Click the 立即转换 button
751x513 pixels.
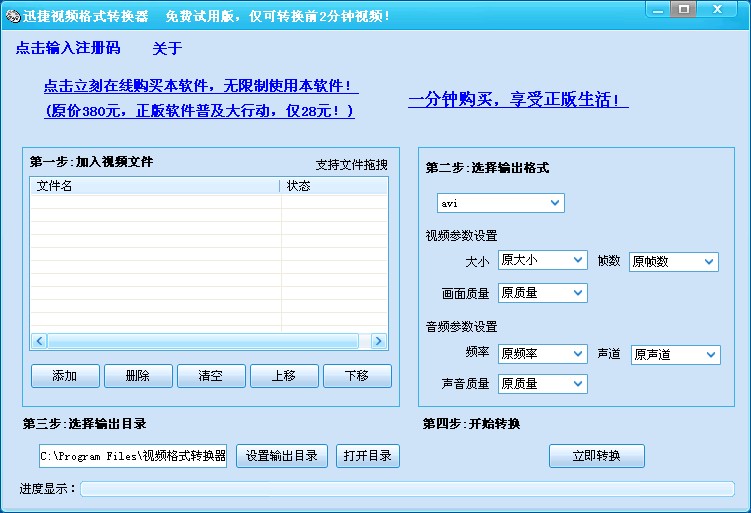tap(597, 456)
